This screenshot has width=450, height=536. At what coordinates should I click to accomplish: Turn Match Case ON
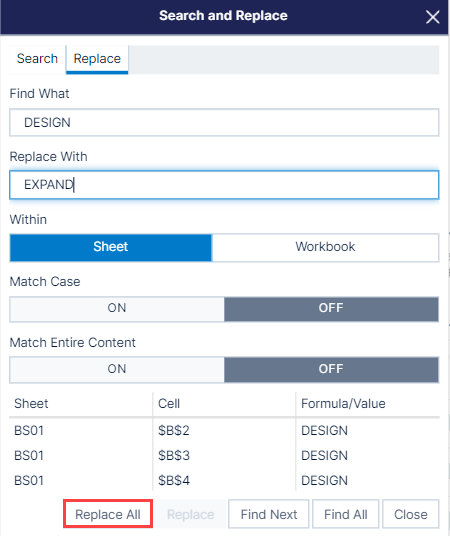pos(117,309)
